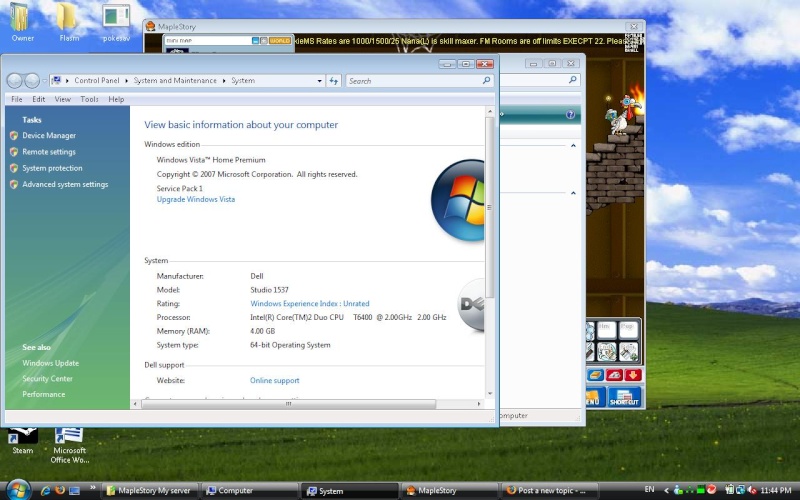Click the Forward navigation button
This screenshot has height=500, width=800.
(x=32, y=81)
